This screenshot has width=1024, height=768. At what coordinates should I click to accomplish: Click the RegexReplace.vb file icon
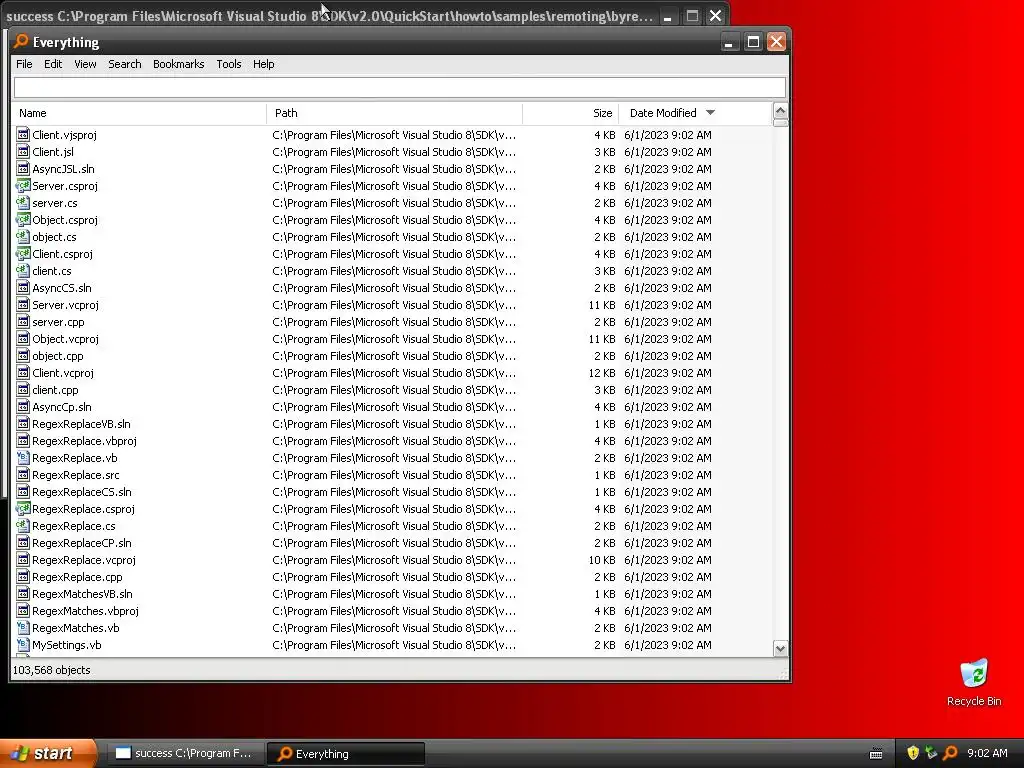[x=23, y=458]
